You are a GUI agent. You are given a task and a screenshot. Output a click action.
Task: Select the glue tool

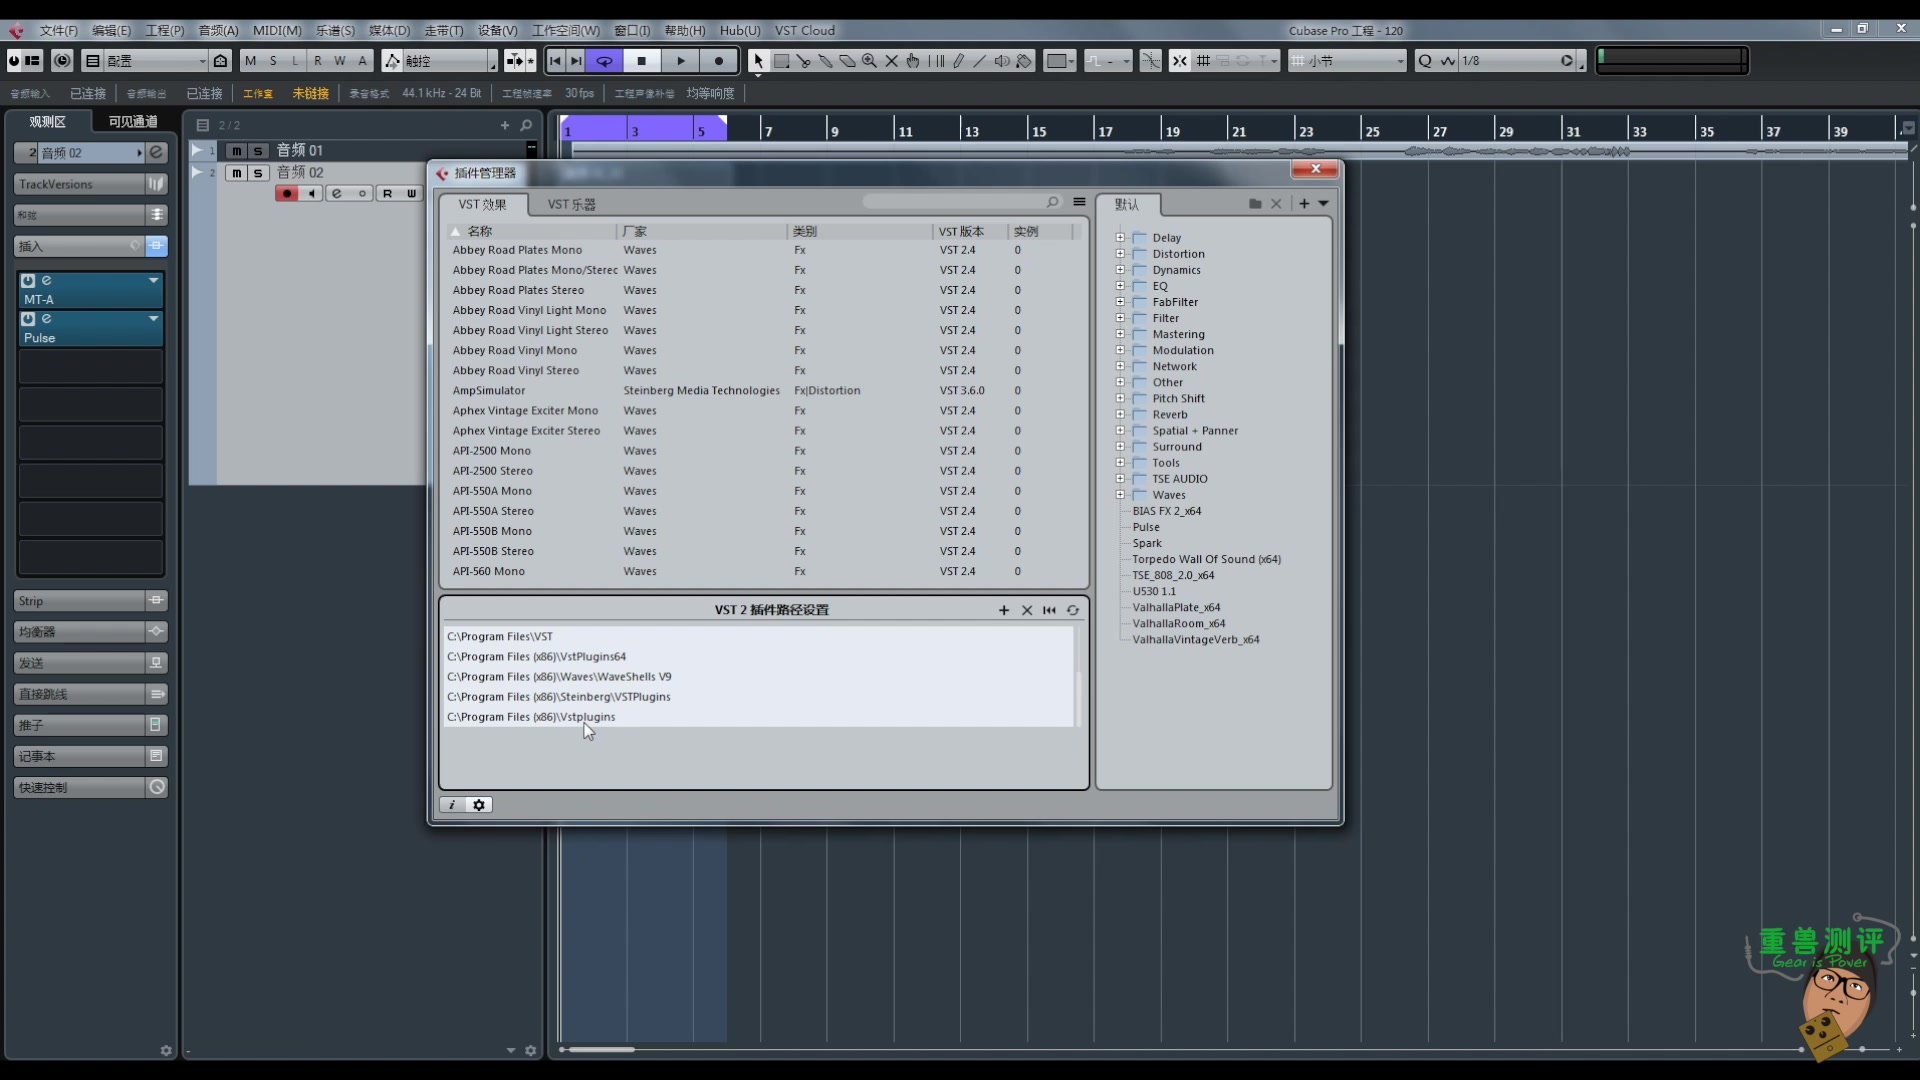click(x=825, y=61)
